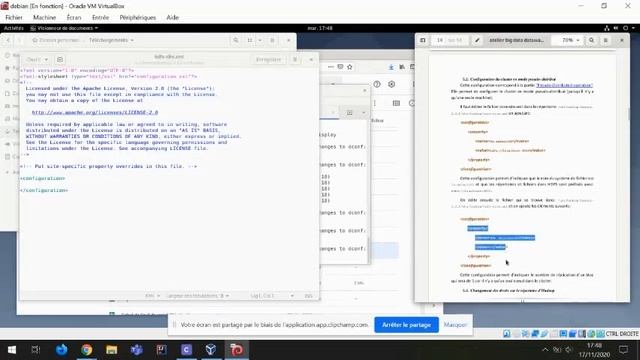
Task: Open the Clipchamp C icon on the taskbar
Action: click(x=187, y=350)
